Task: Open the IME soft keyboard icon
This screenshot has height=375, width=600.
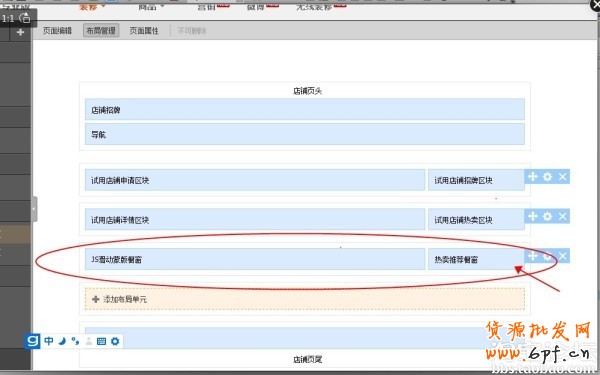Action: pyautogui.click(x=101, y=341)
